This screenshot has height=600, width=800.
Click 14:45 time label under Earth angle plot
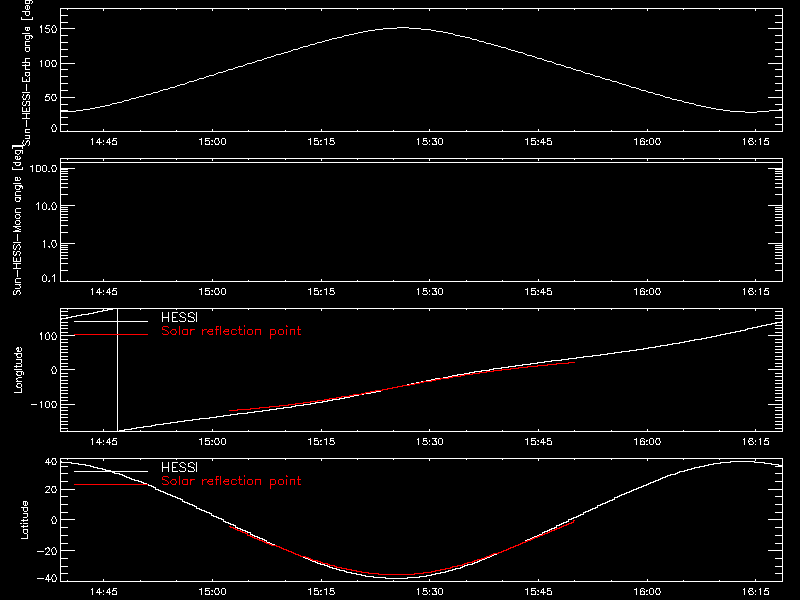tap(104, 142)
